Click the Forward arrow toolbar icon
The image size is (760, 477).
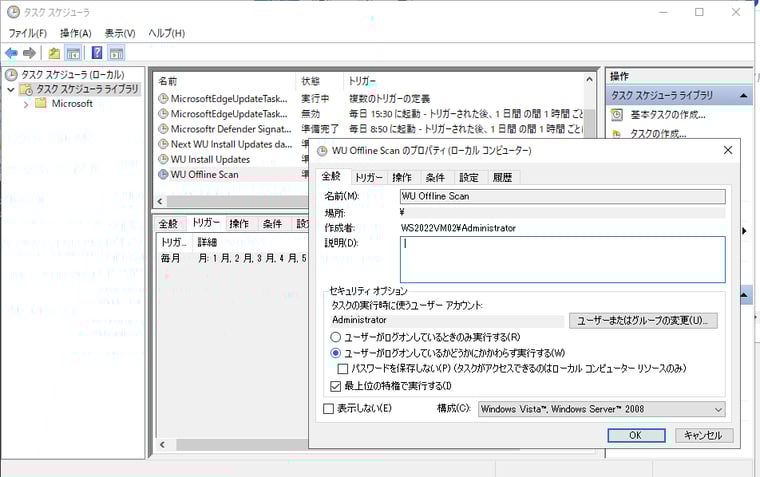(x=30, y=53)
